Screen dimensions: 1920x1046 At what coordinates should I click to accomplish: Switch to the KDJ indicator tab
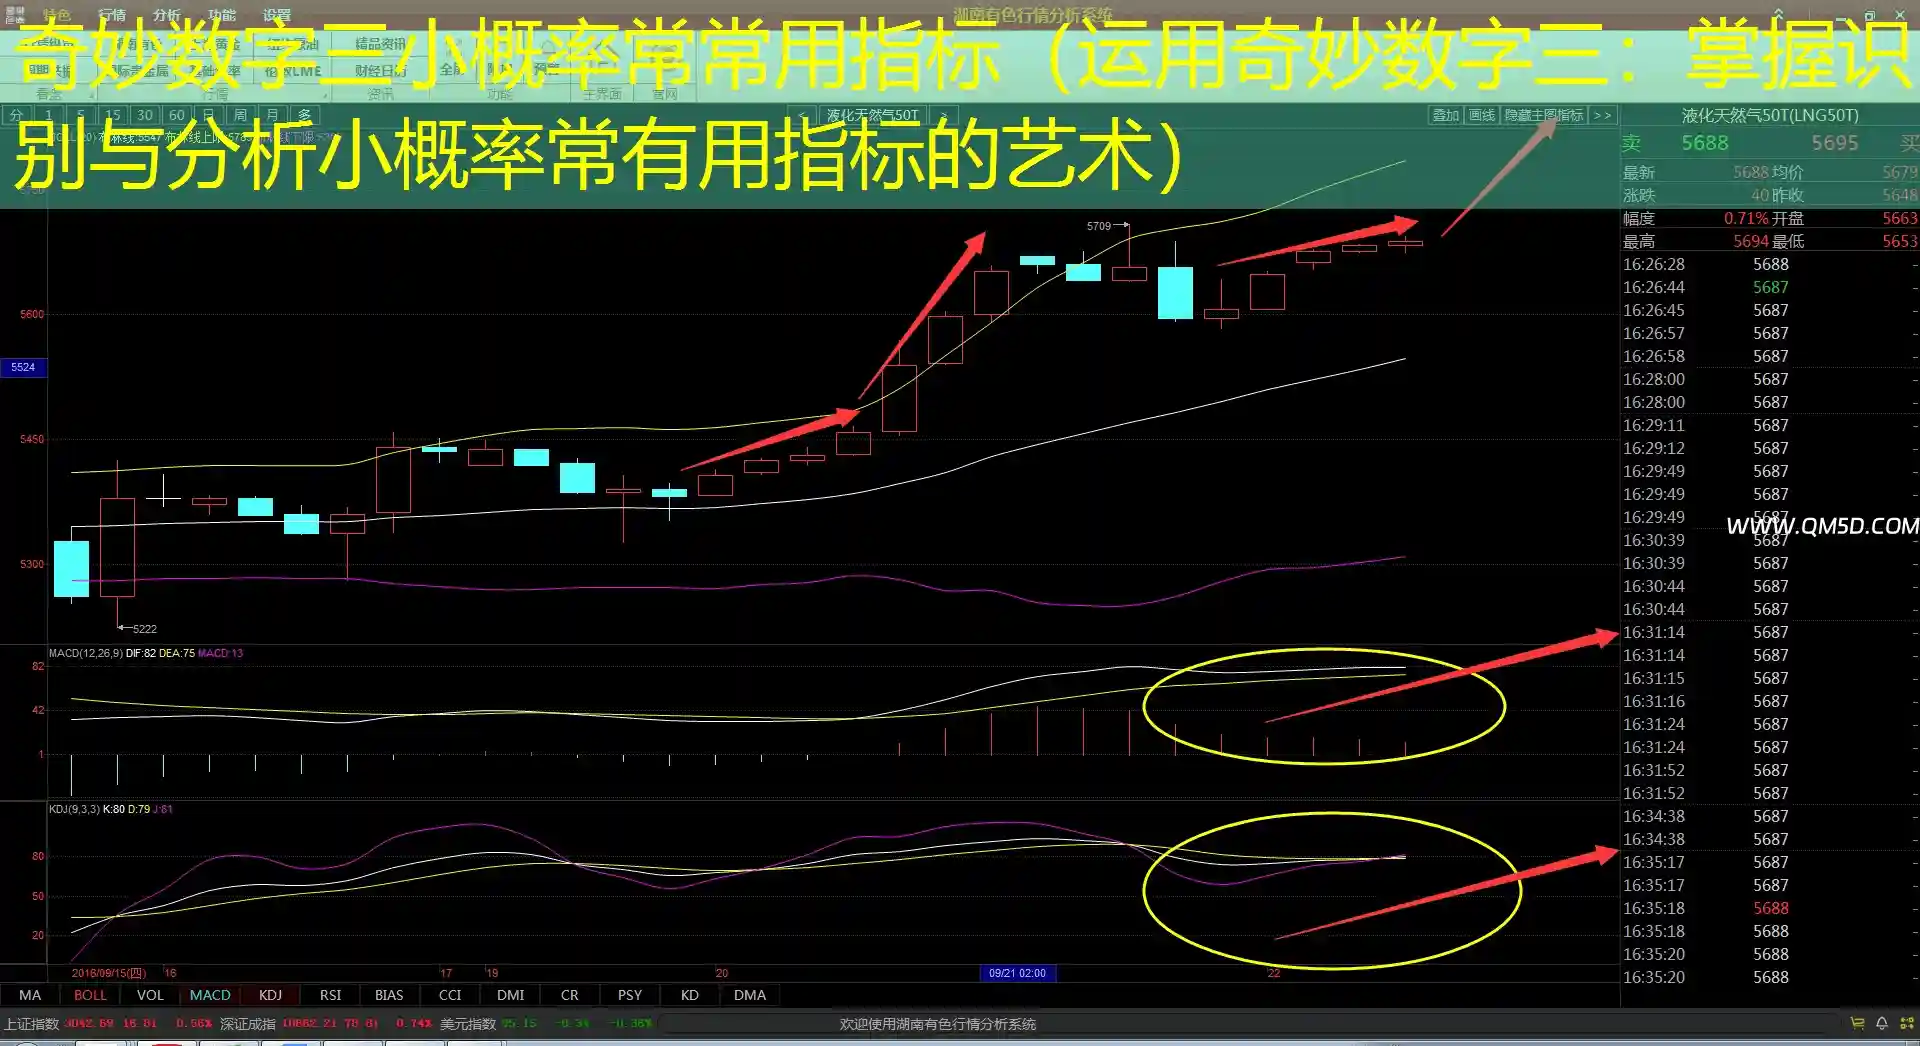point(270,995)
